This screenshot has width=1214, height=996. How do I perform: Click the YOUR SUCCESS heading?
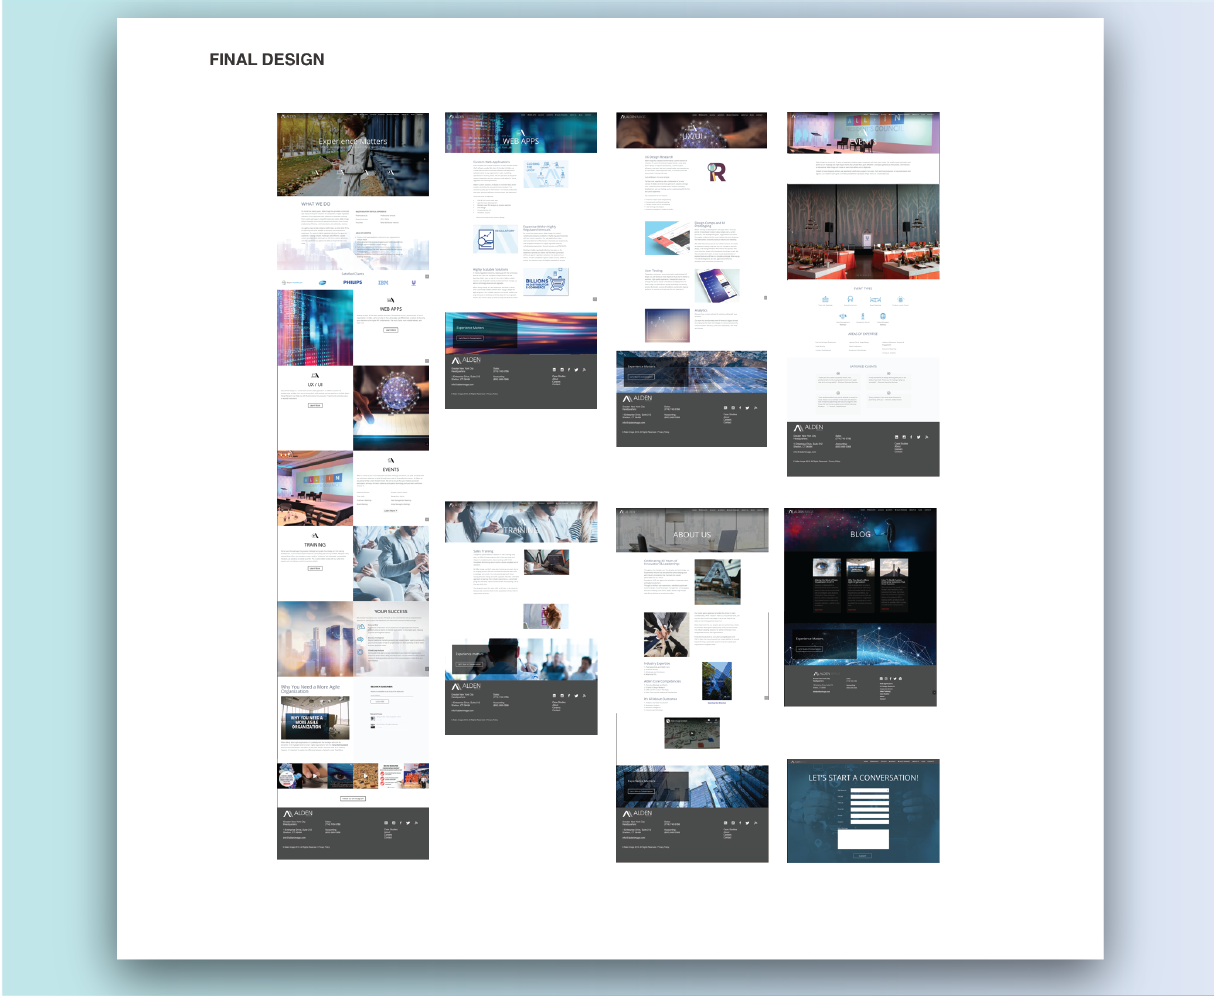(x=391, y=611)
